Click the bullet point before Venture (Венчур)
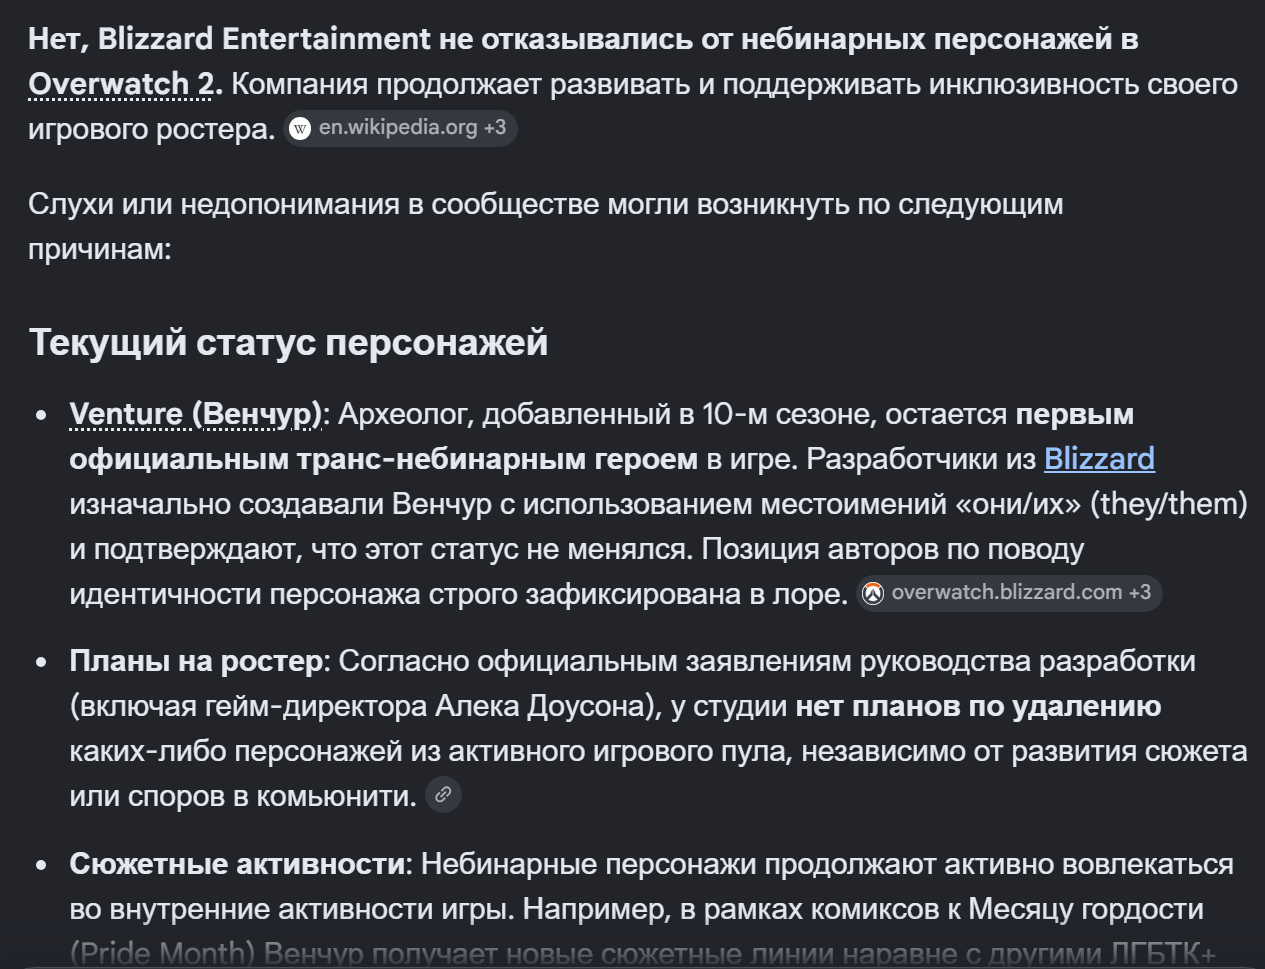The image size is (1265, 969). coord(41,415)
